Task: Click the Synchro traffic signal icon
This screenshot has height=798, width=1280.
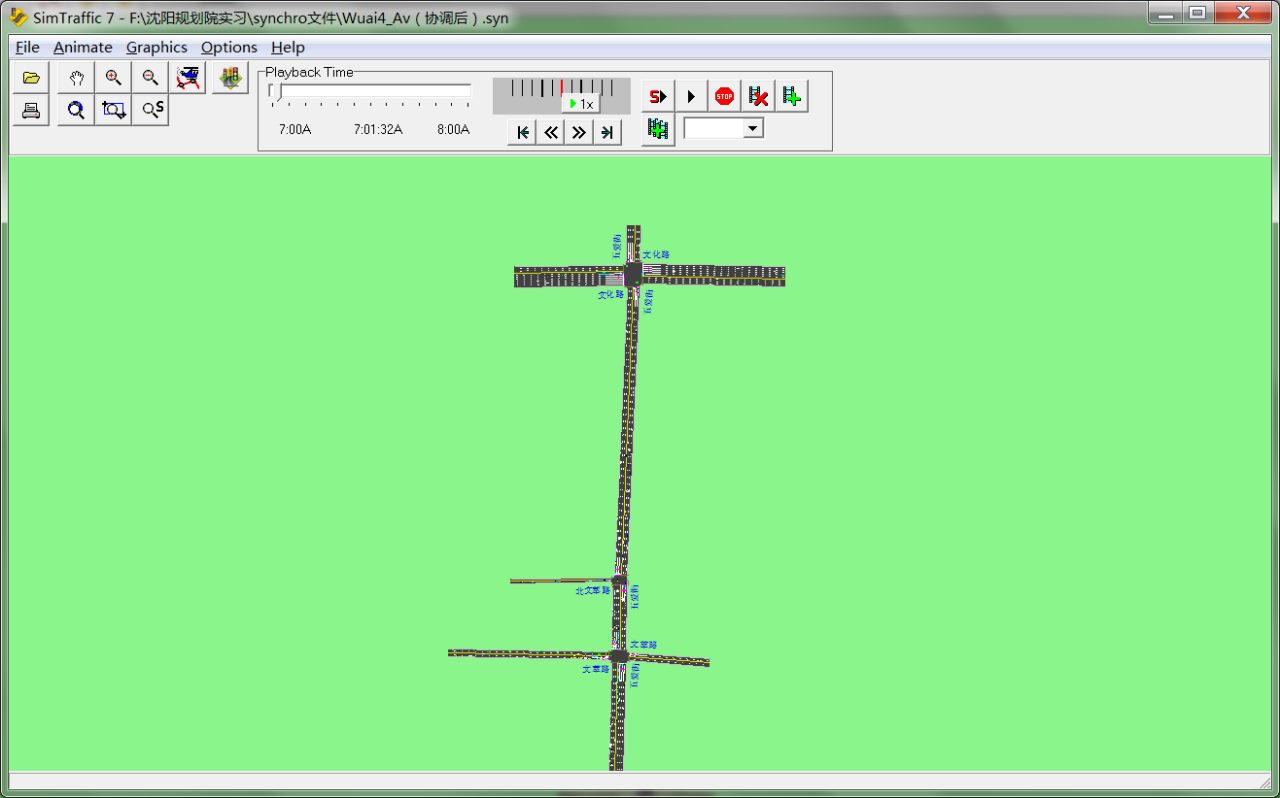Action: pos(230,78)
